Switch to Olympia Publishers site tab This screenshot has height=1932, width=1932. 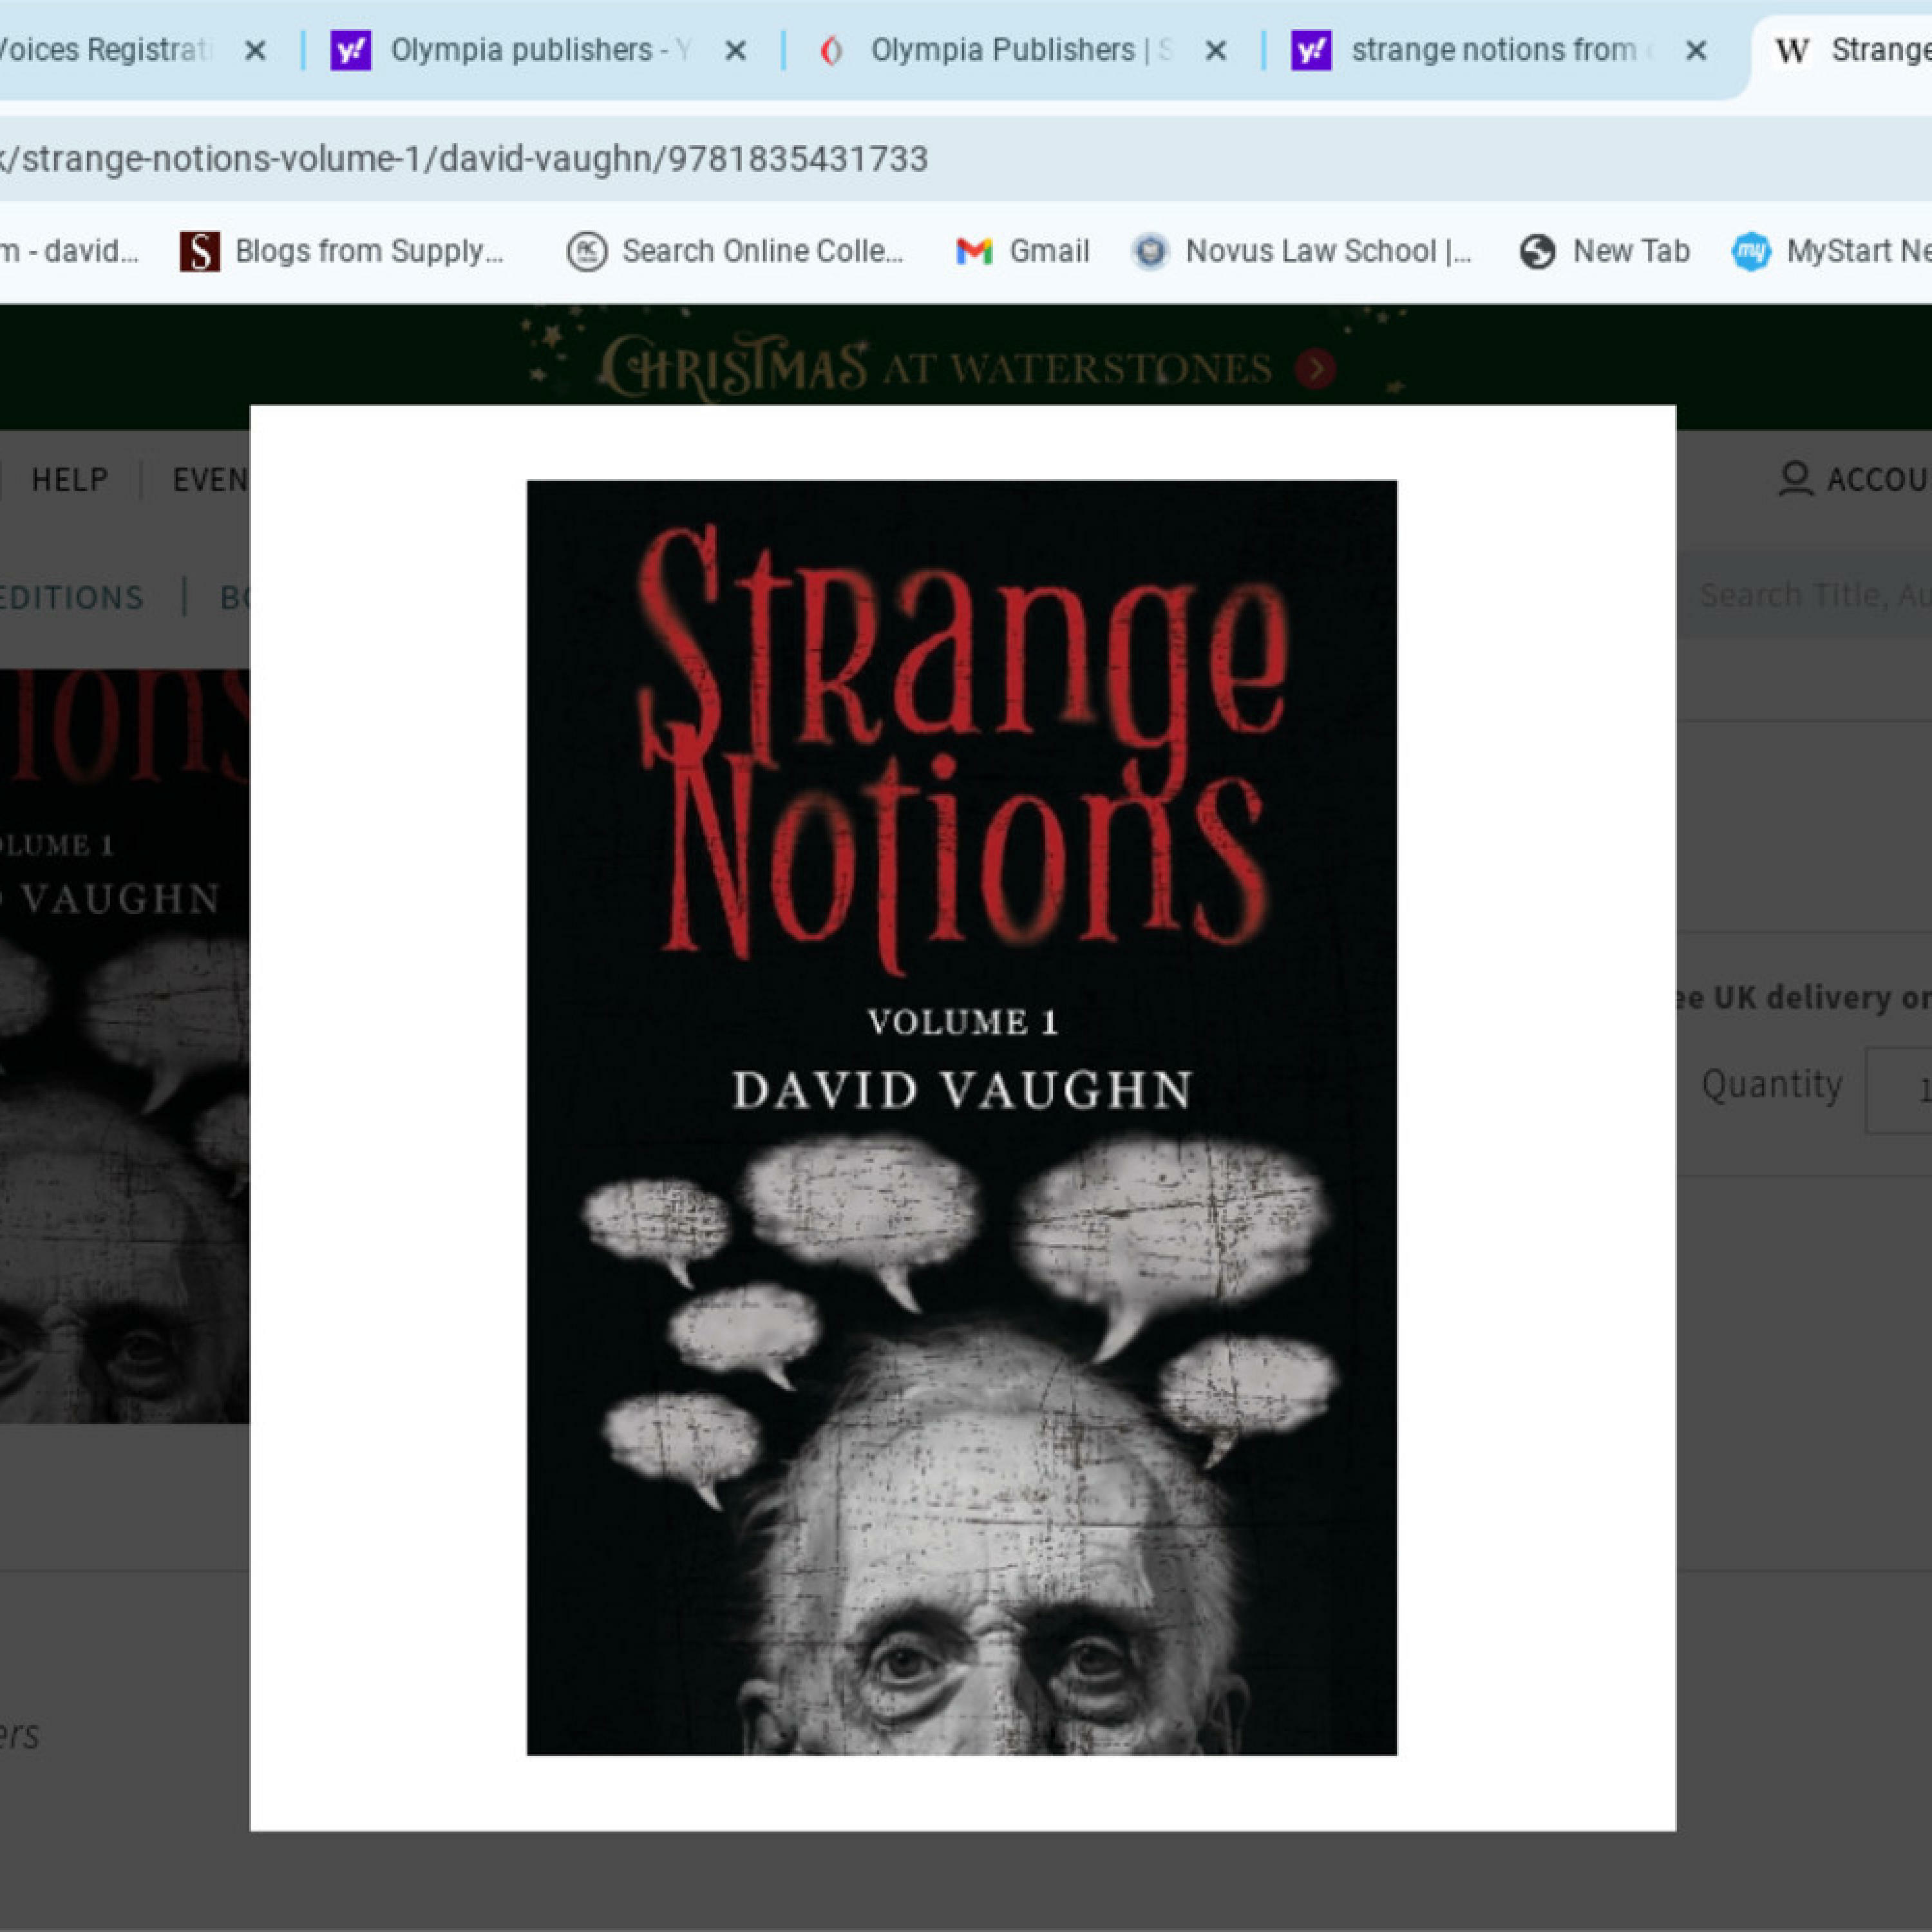[x=1000, y=50]
